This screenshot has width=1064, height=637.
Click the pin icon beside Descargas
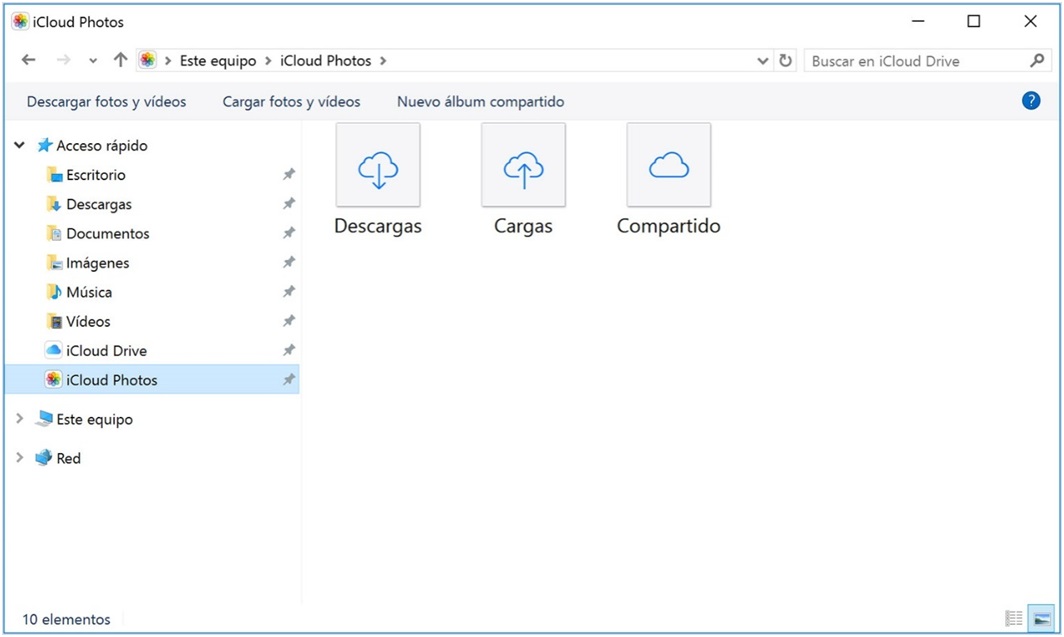[x=289, y=204]
